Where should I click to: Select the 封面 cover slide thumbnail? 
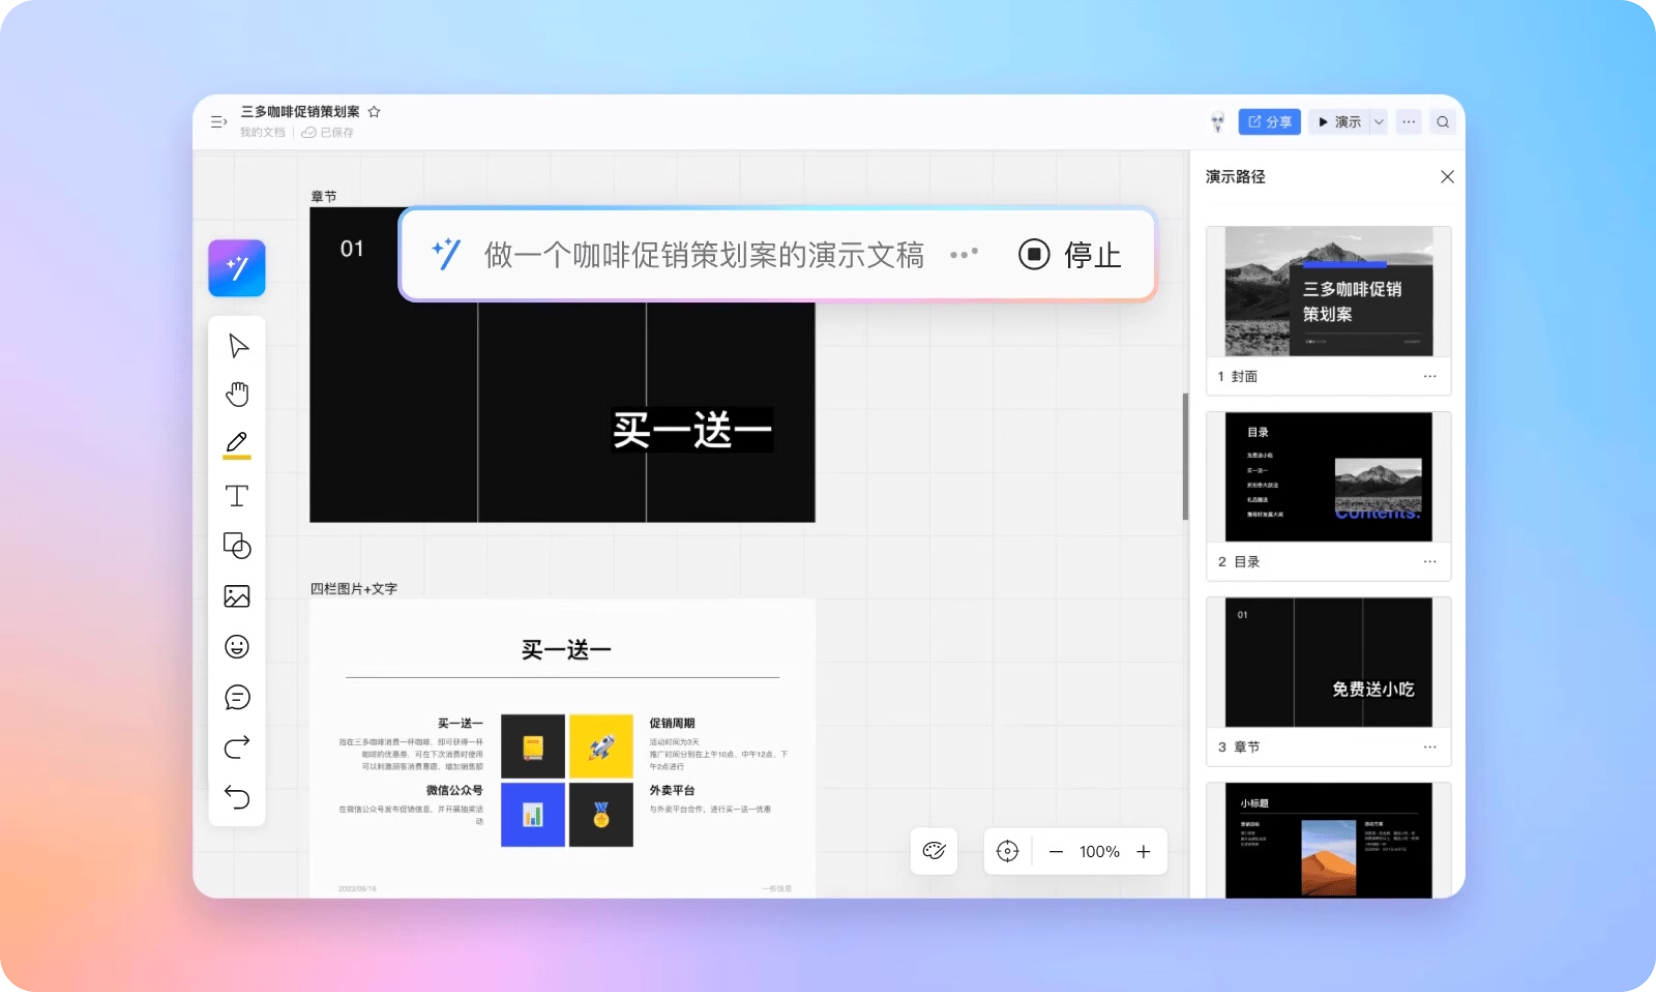coord(1329,291)
